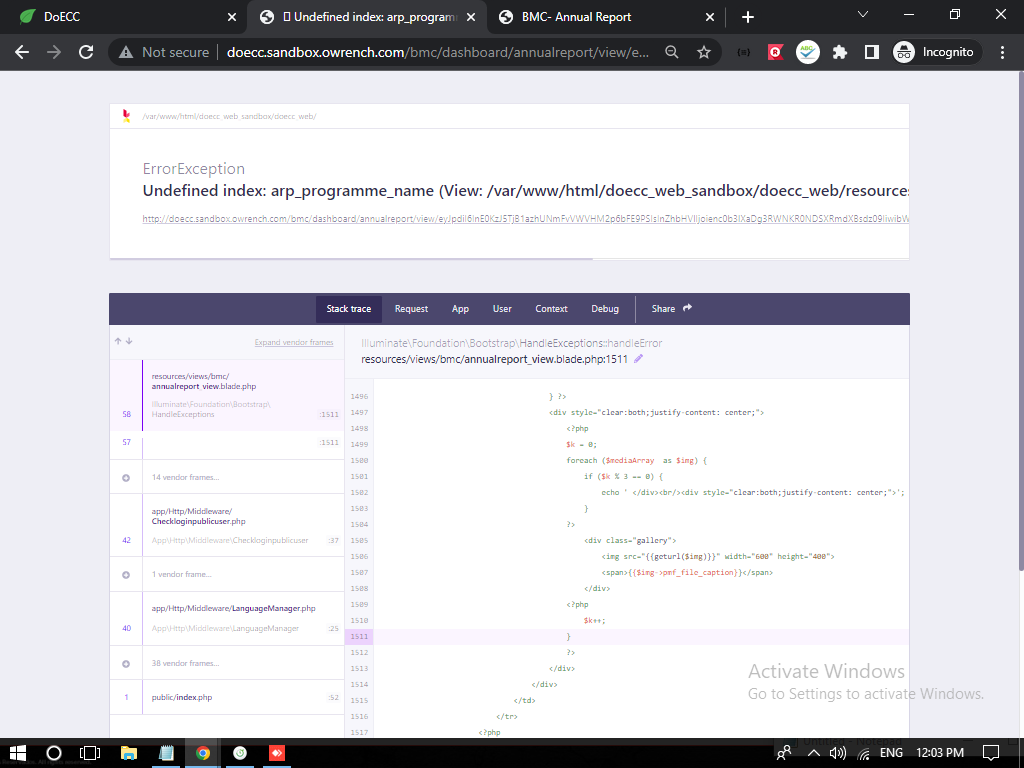
Task: Switch to the Request tab
Action: (x=411, y=309)
